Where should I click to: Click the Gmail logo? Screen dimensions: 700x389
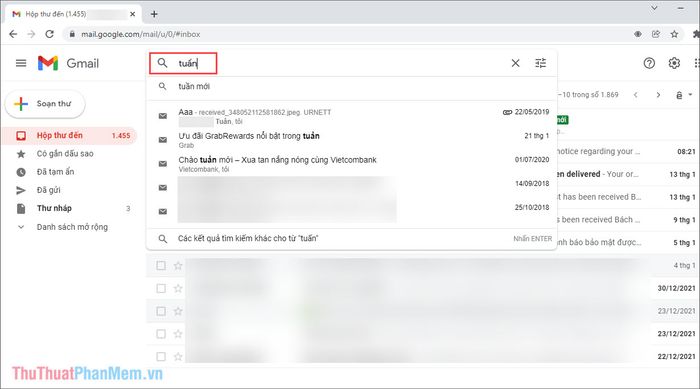[x=68, y=63]
